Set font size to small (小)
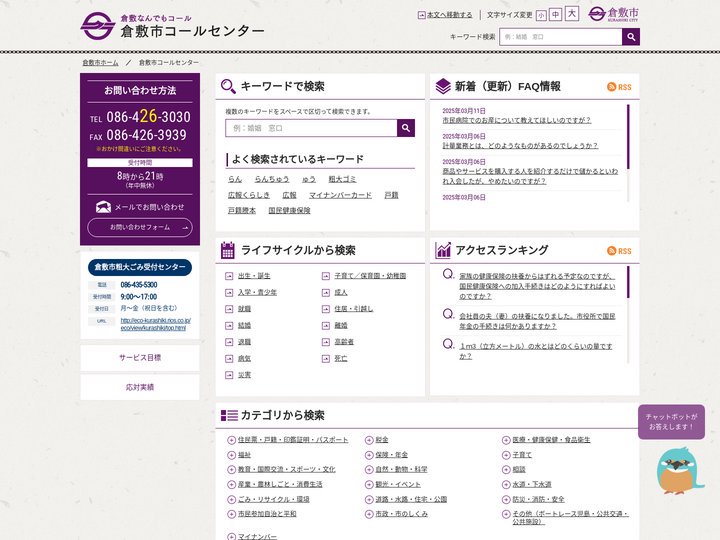720x540 pixels. pyautogui.click(x=541, y=16)
